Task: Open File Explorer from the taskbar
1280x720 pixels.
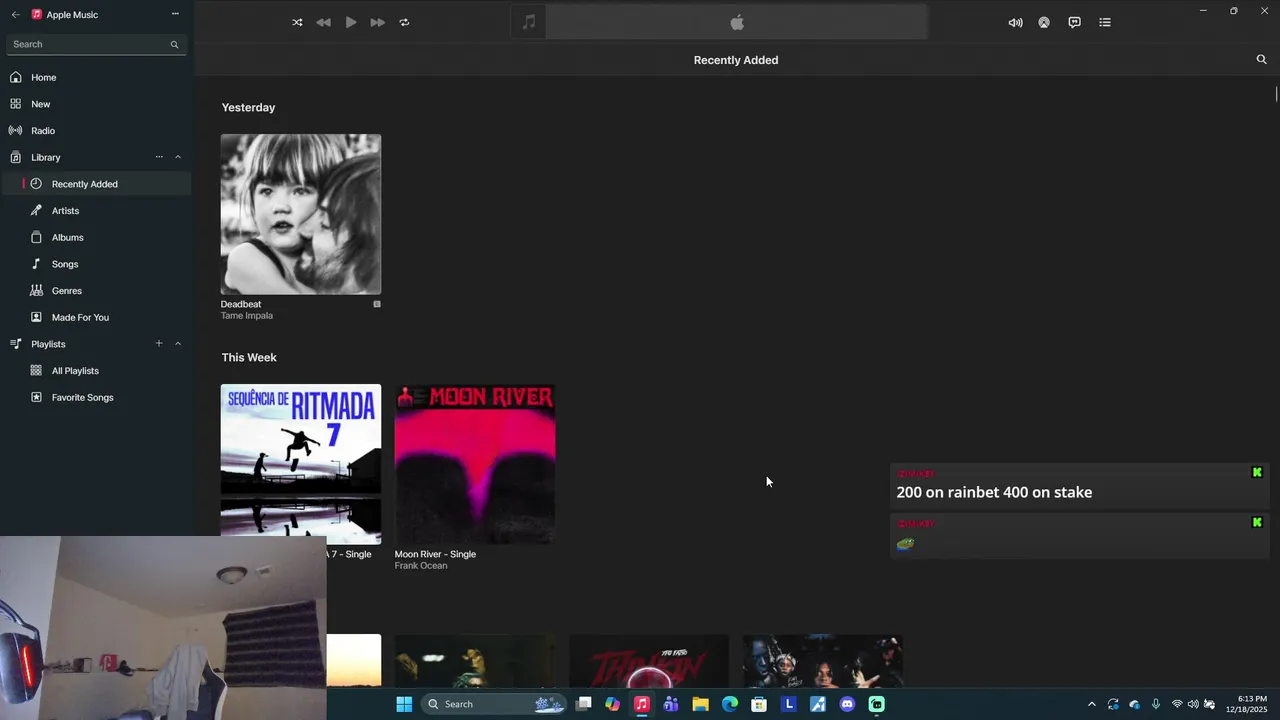Action: tap(701, 704)
